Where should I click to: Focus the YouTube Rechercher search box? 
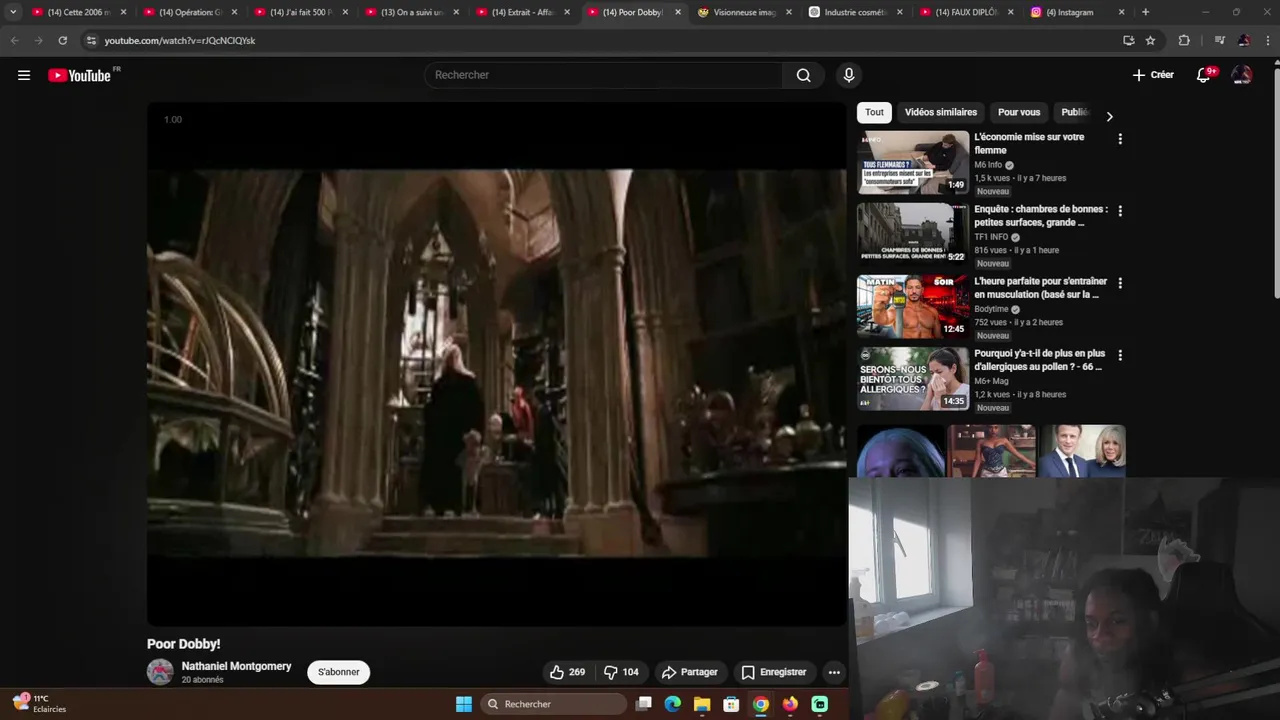coord(604,75)
